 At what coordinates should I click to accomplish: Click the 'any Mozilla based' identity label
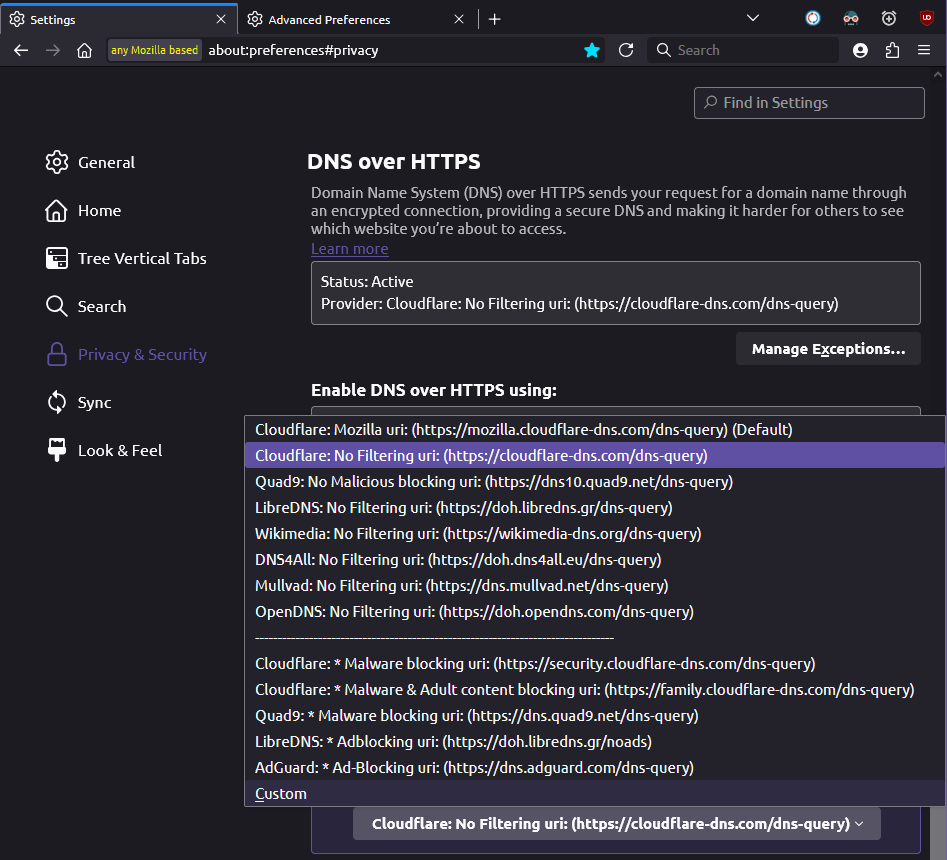click(x=154, y=50)
